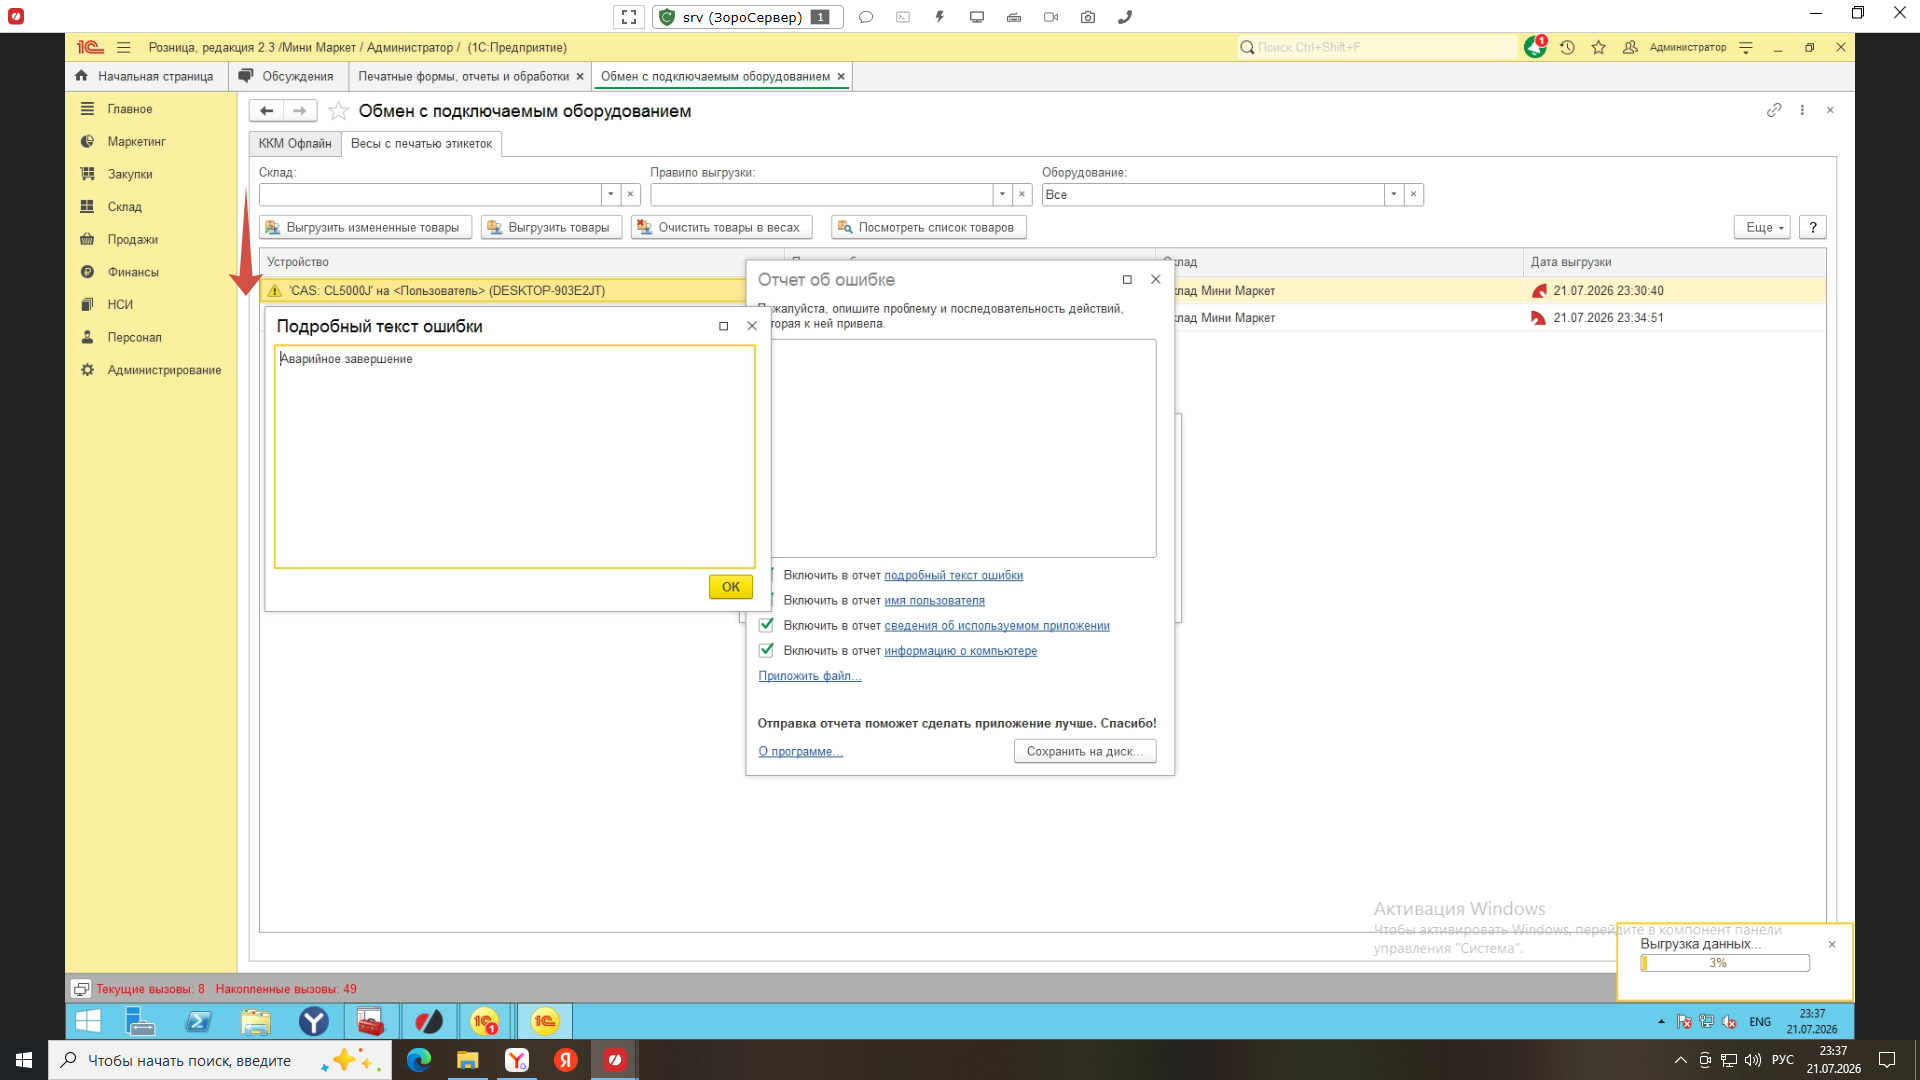Open Еще dropdown menu

point(1762,228)
